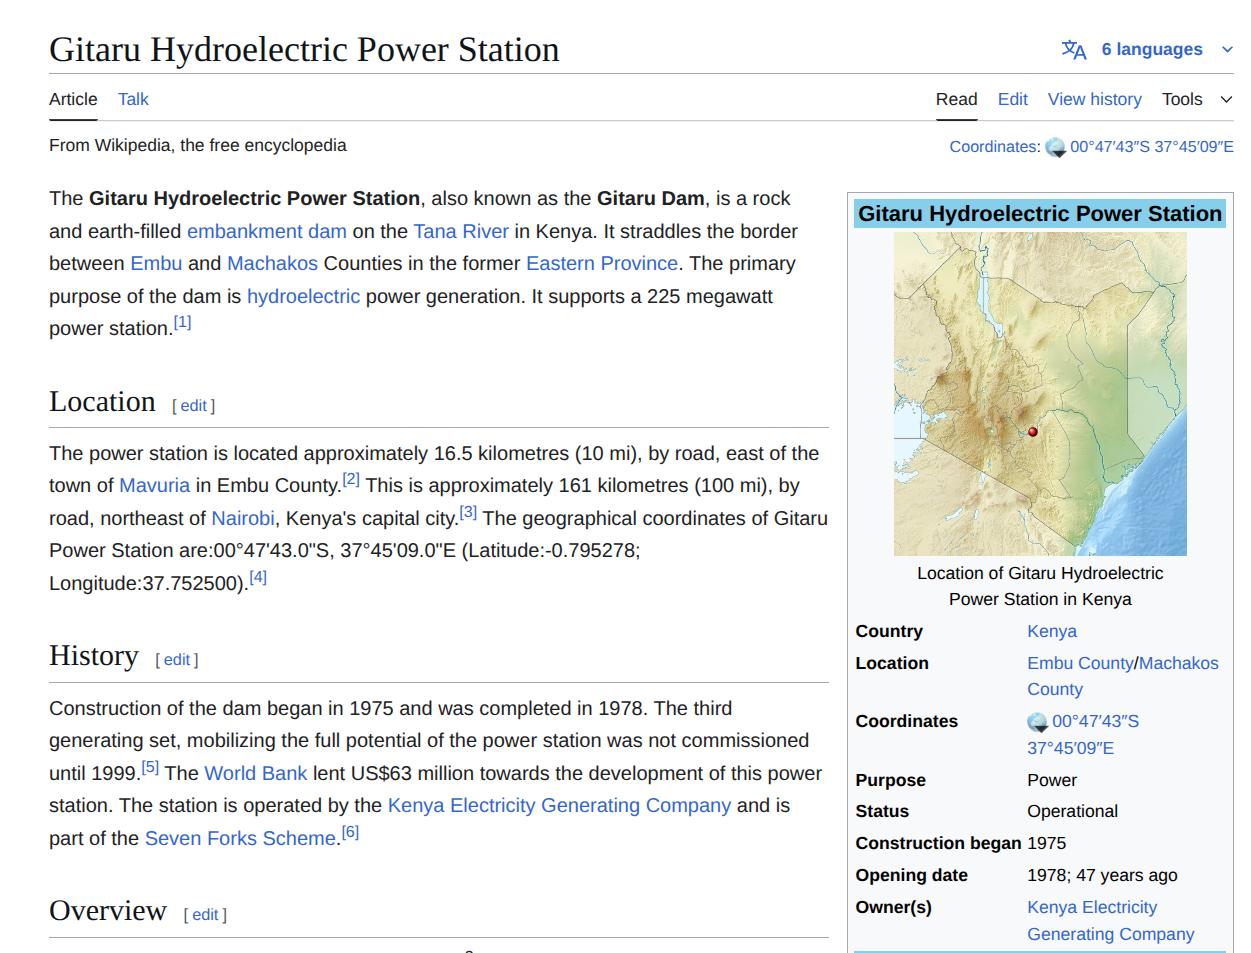Follow the Seven Forks Scheme link
This screenshot has width=1251, height=953.
click(x=241, y=838)
